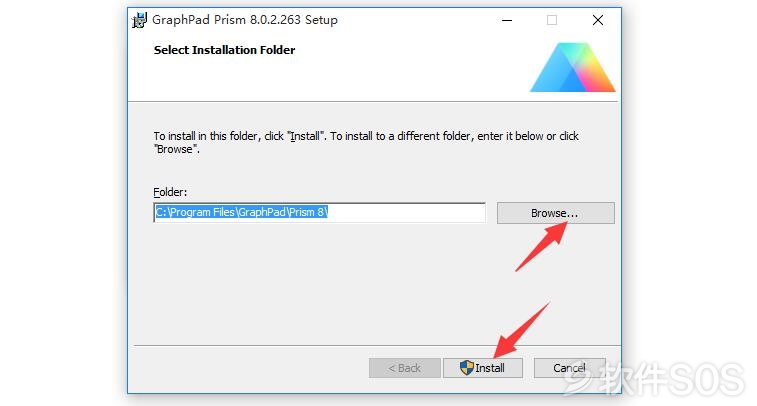Click the instruction text starting with "To install in this folder"
This screenshot has height=406, width=757.
pyautogui.click(x=366, y=142)
